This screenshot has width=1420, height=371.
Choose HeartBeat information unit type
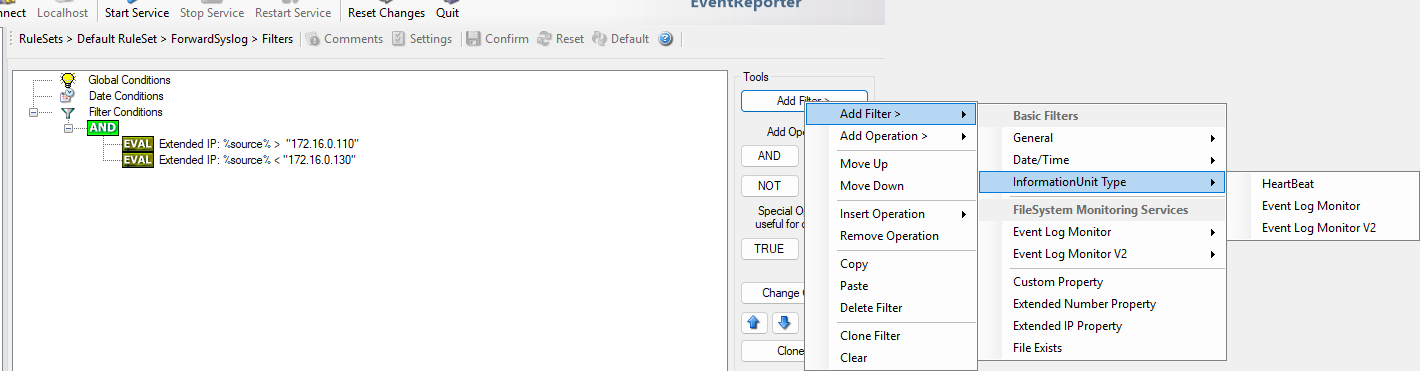point(1322,184)
